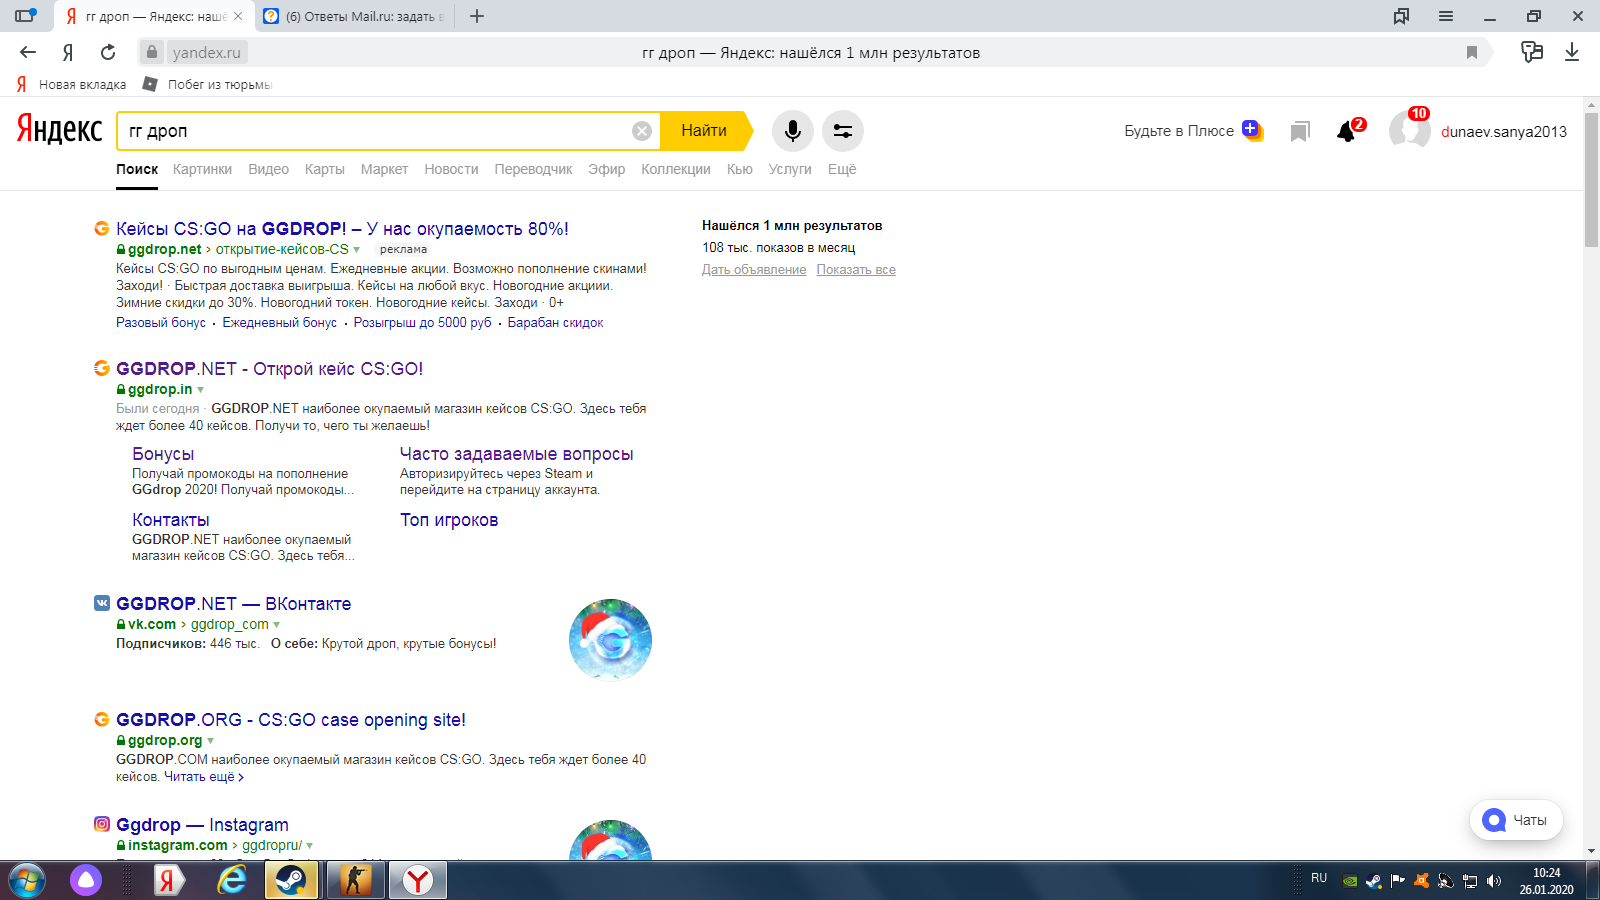Switch to Переводчик tab
1600x900 pixels.
[533, 169]
